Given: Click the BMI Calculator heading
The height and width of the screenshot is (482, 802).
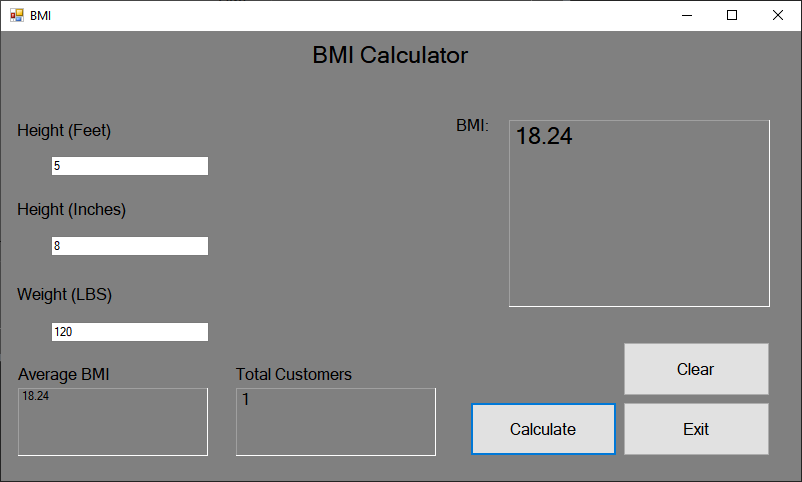Looking at the screenshot, I should 390,55.
